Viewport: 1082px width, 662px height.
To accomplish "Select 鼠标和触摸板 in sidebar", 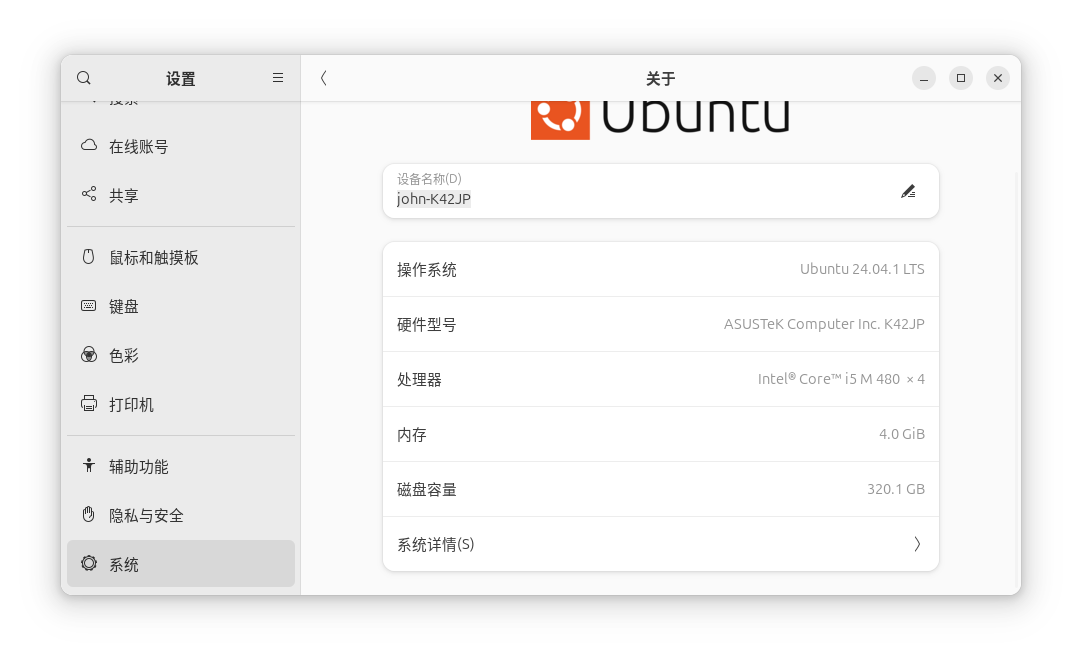I will [x=154, y=258].
